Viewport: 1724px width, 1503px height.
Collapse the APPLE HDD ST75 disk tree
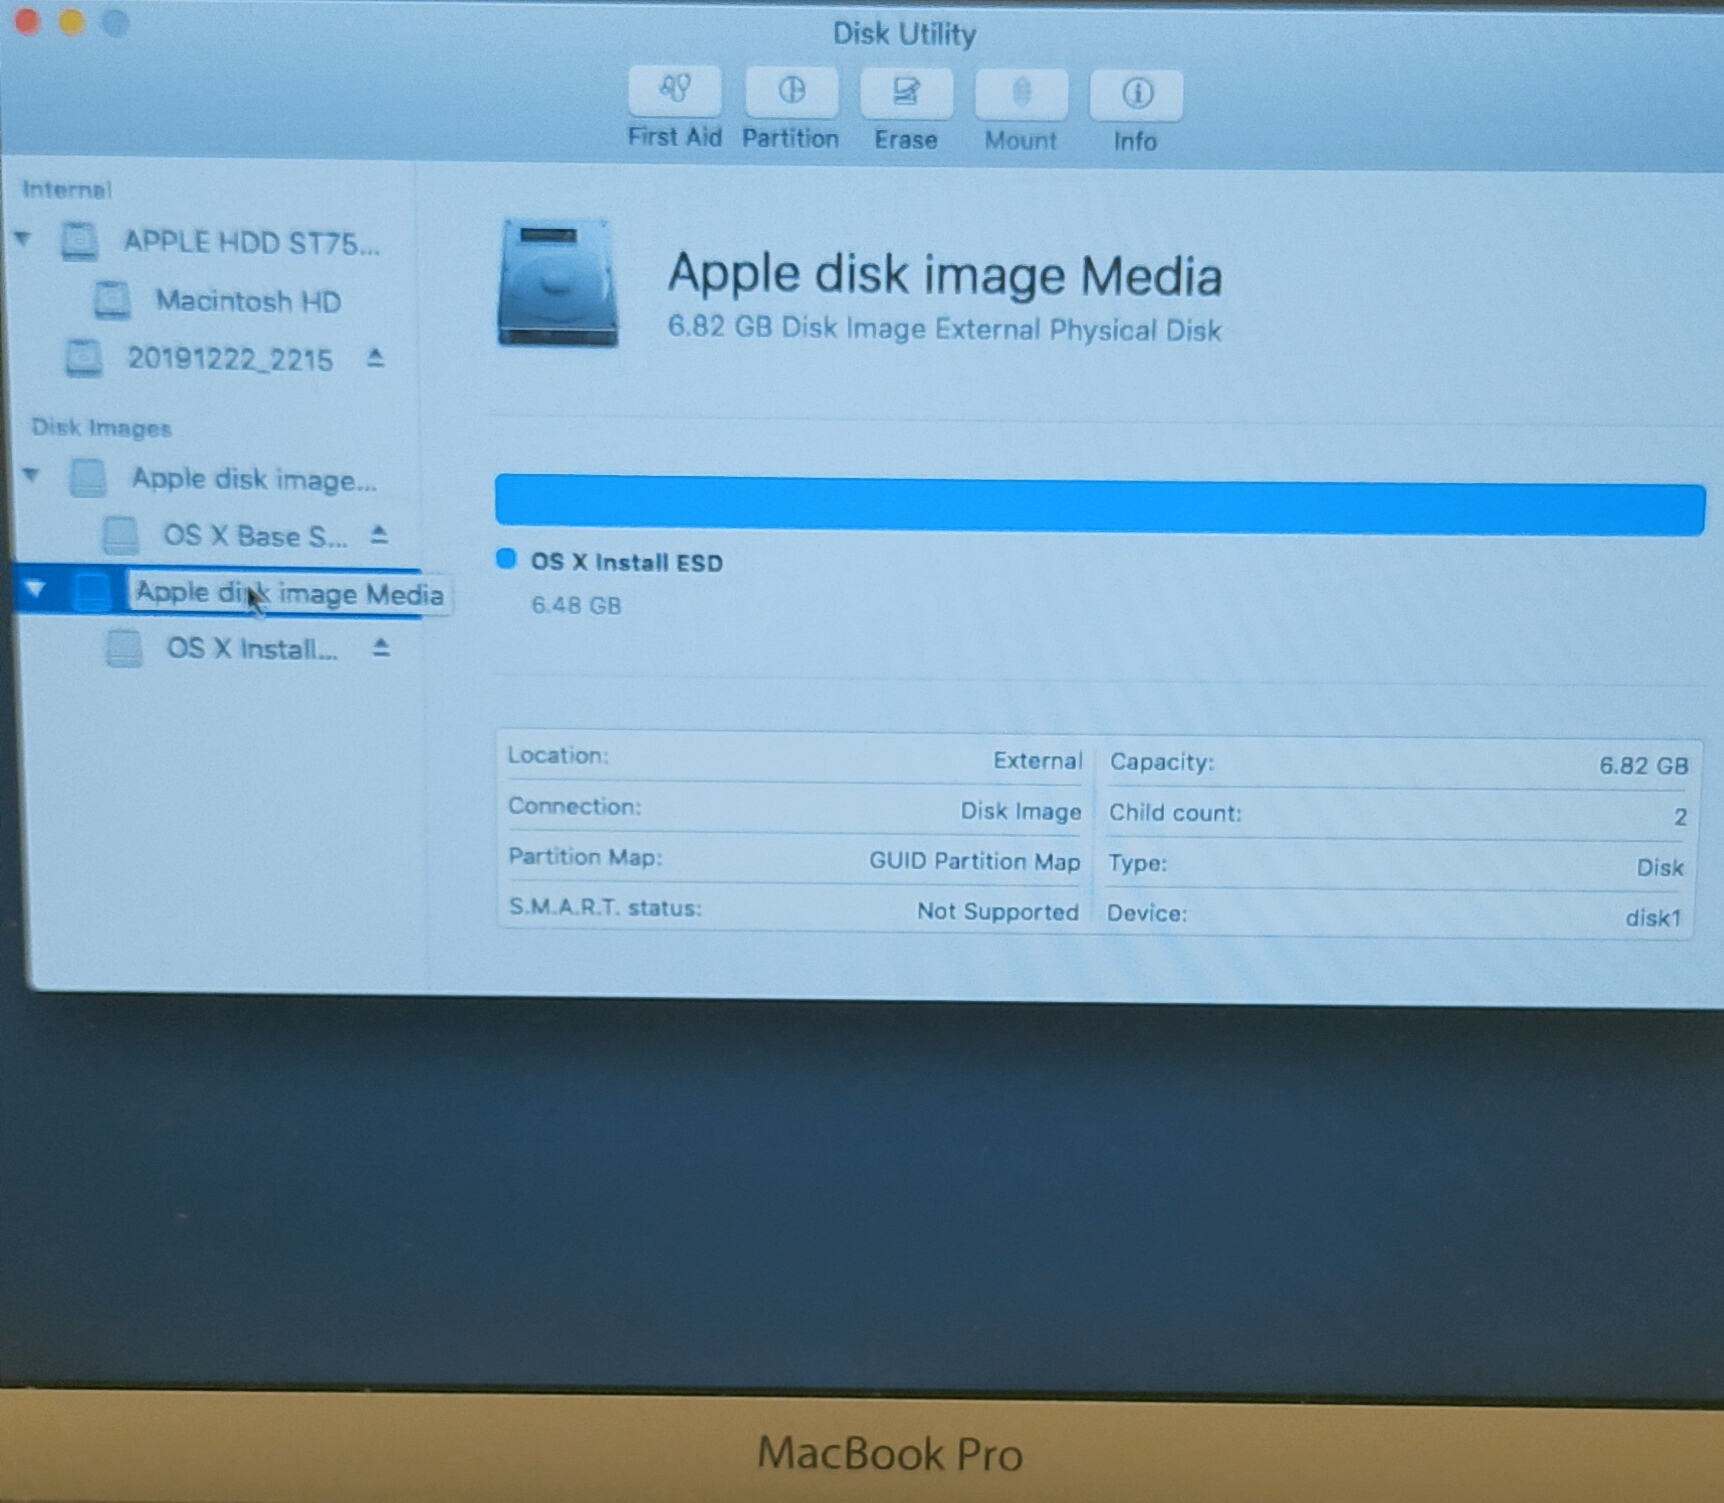(23, 239)
